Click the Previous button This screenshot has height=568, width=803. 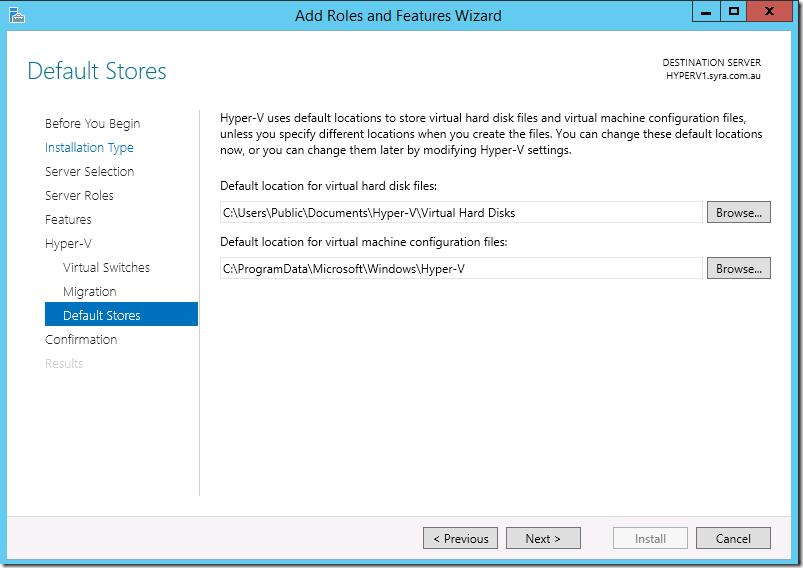tap(460, 538)
